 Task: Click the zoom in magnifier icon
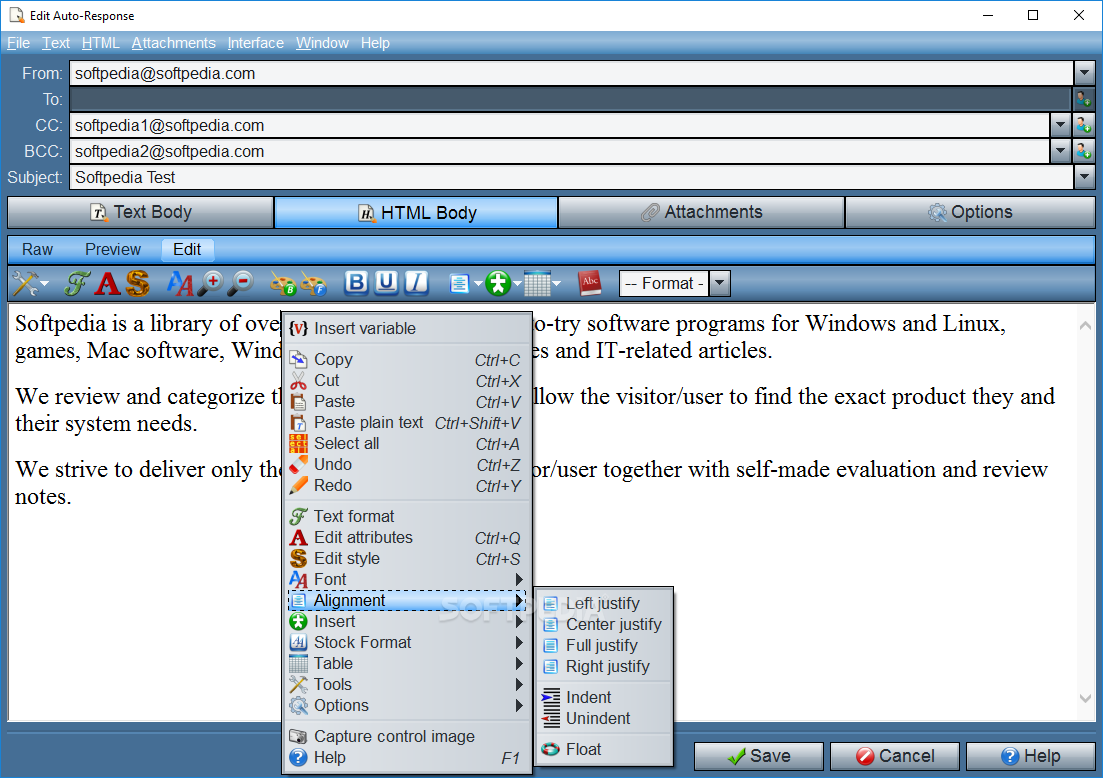210,283
